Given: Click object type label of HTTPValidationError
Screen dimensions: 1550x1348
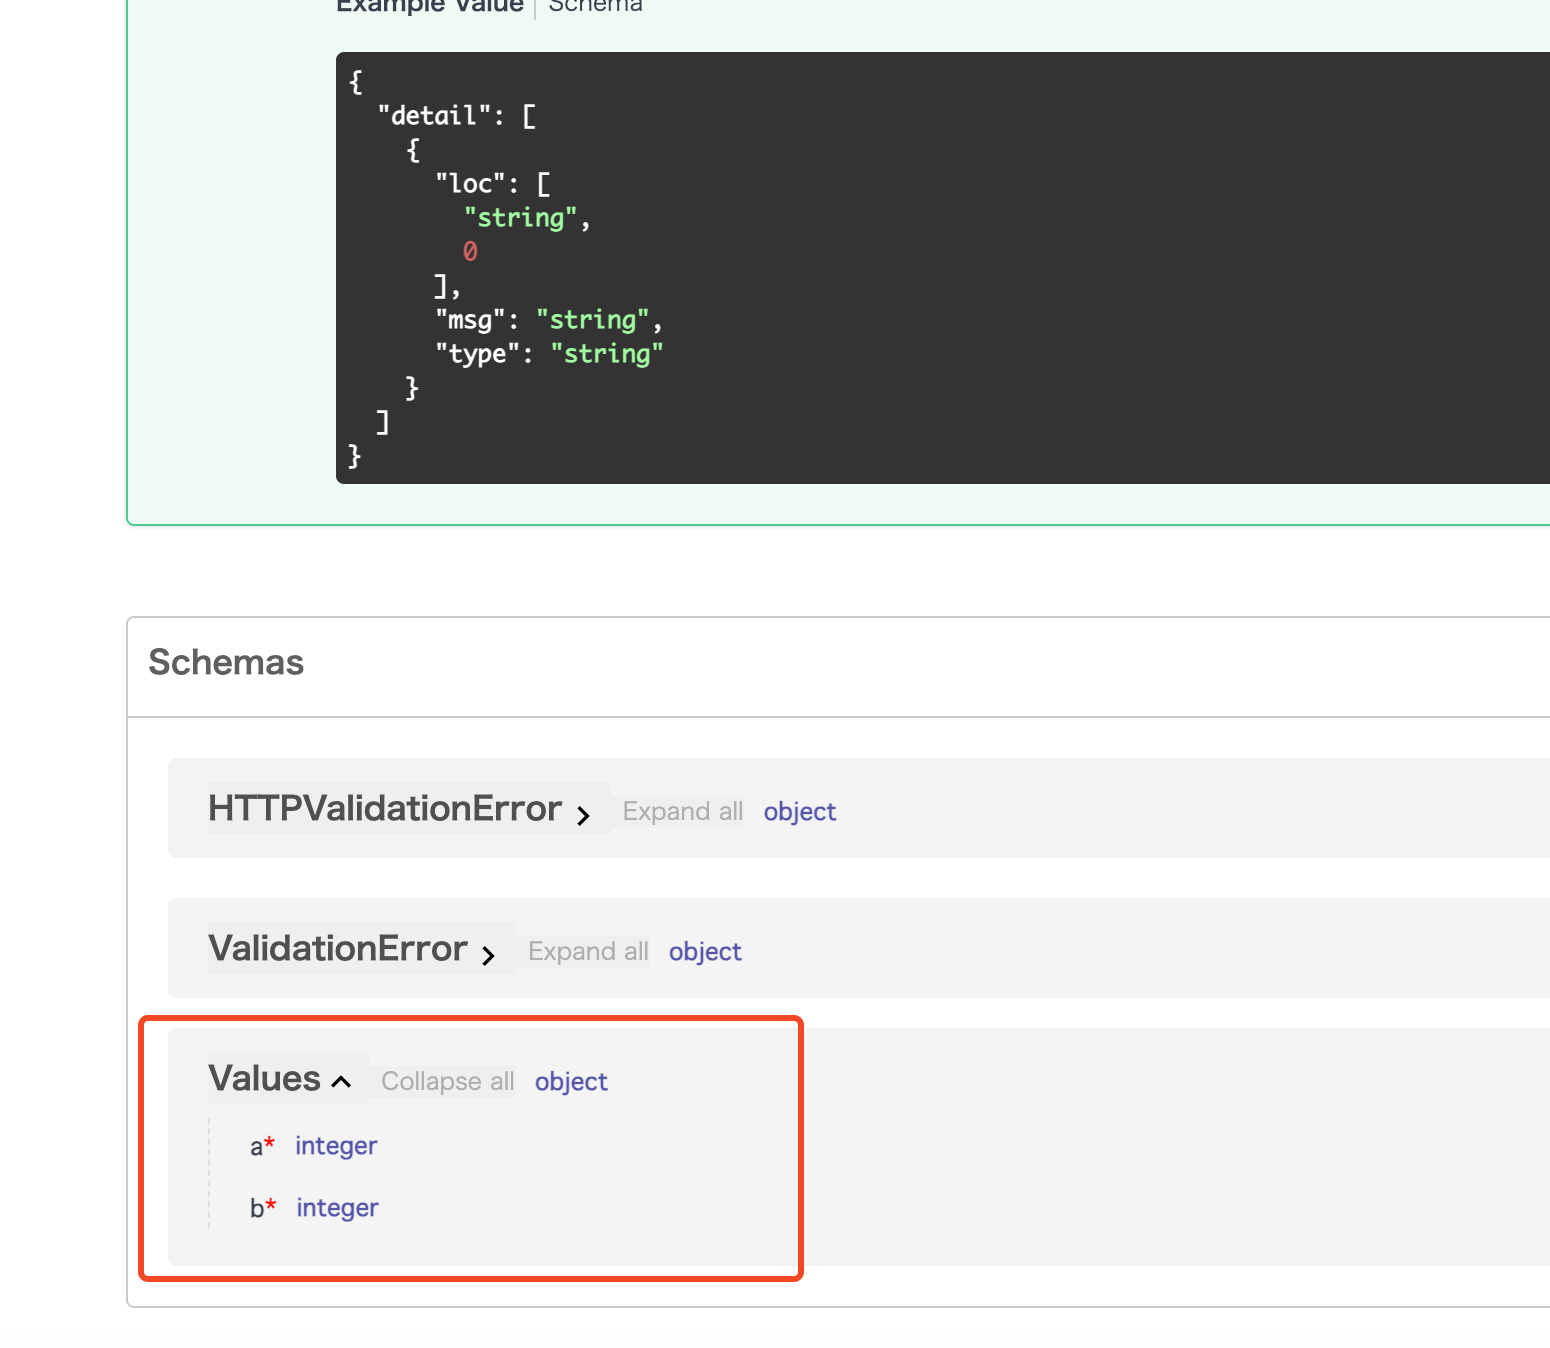Looking at the screenshot, I should coord(799,811).
